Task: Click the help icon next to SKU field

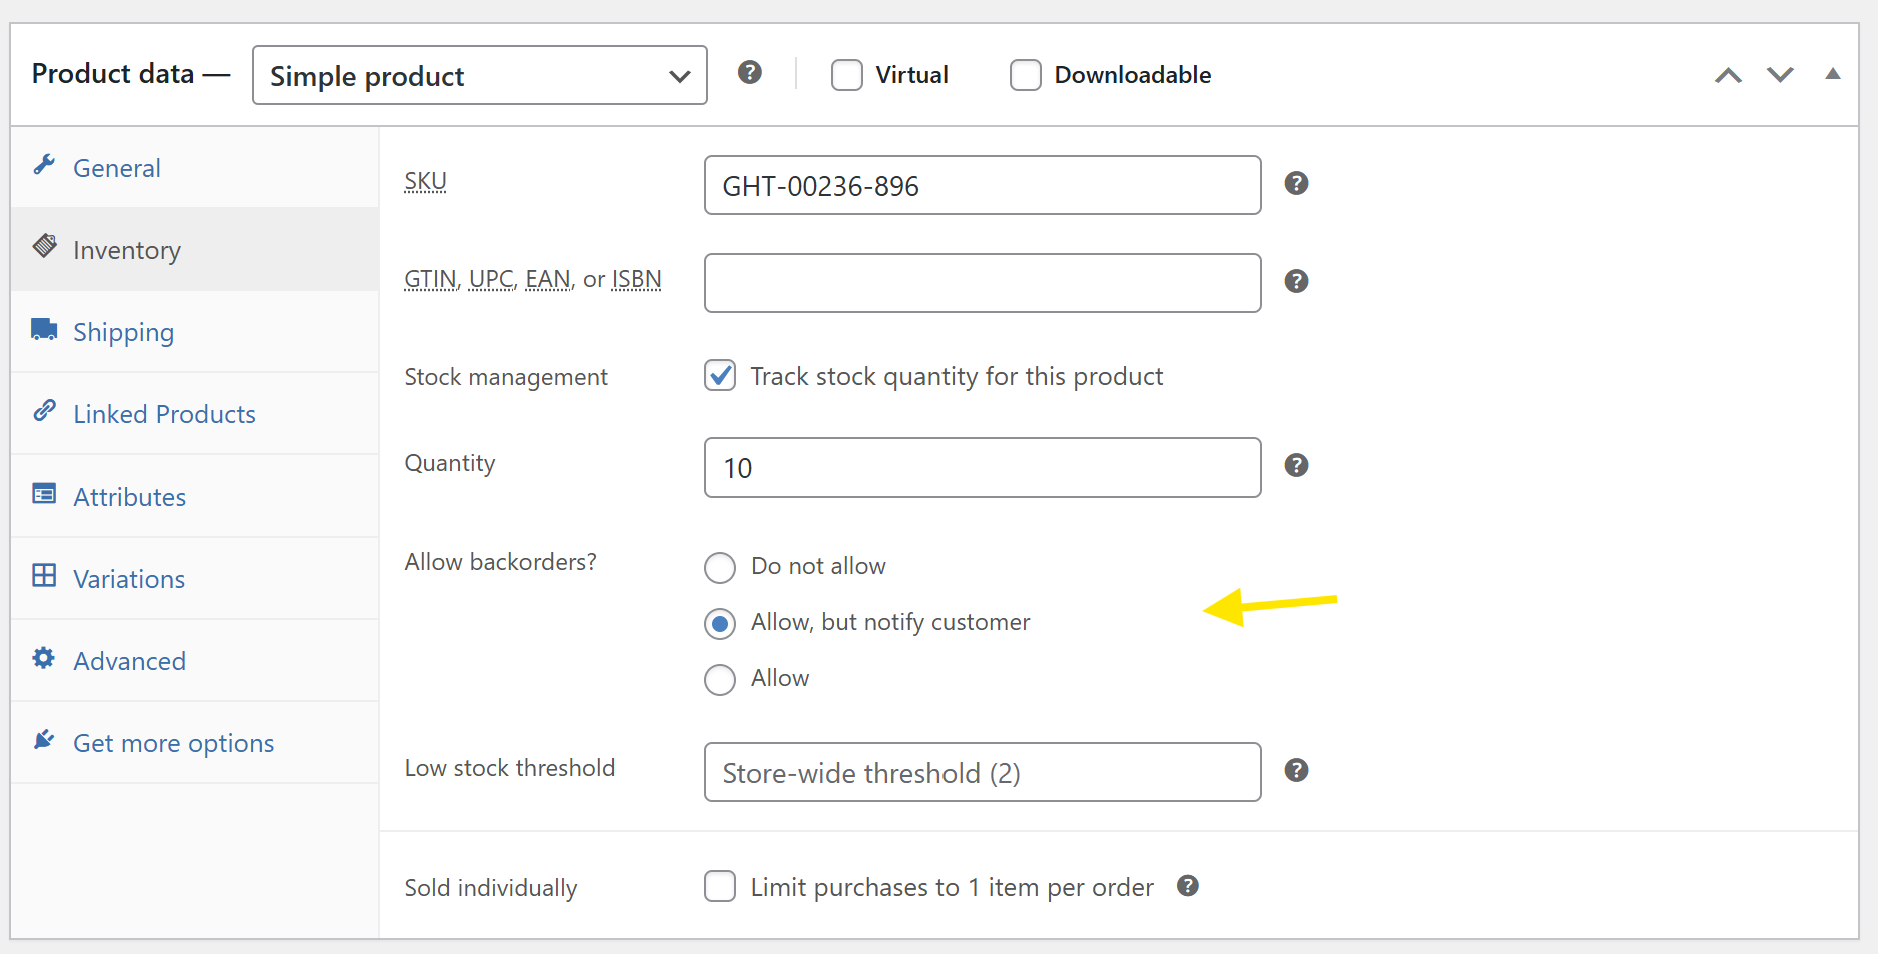Action: coord(1296,184)
